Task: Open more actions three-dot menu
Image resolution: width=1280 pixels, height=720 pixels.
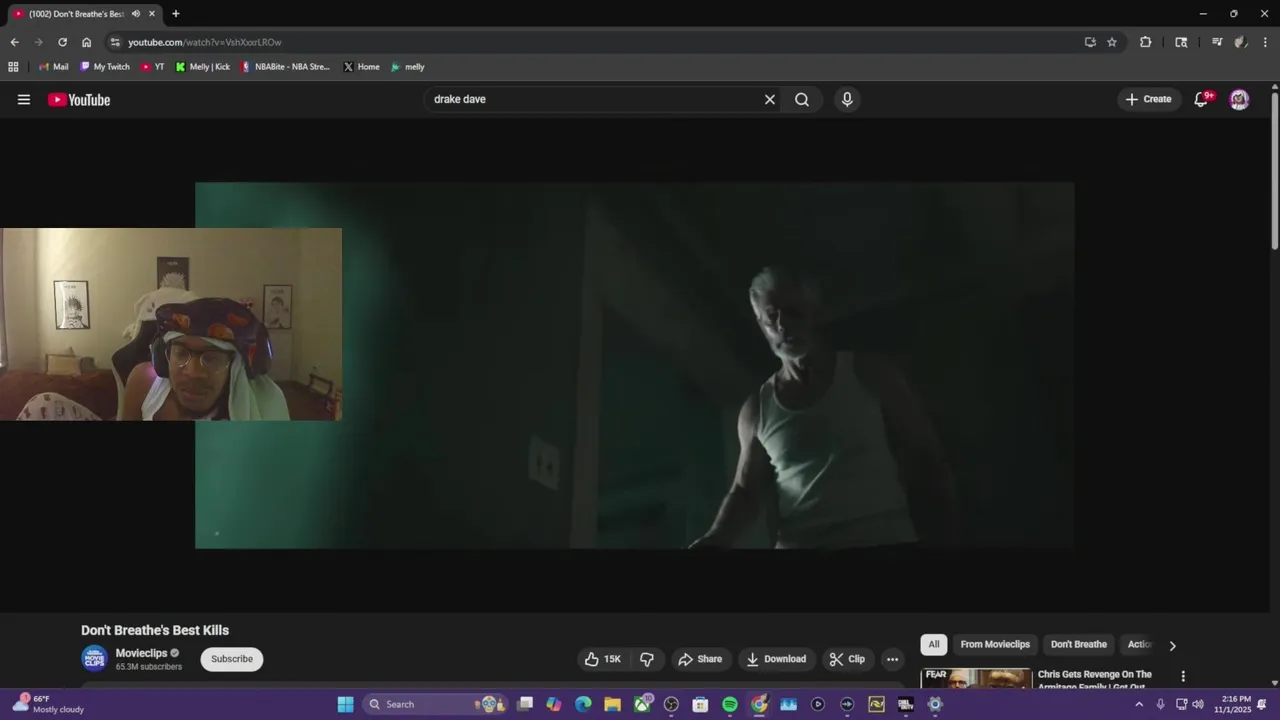Action: click(892, 659)
